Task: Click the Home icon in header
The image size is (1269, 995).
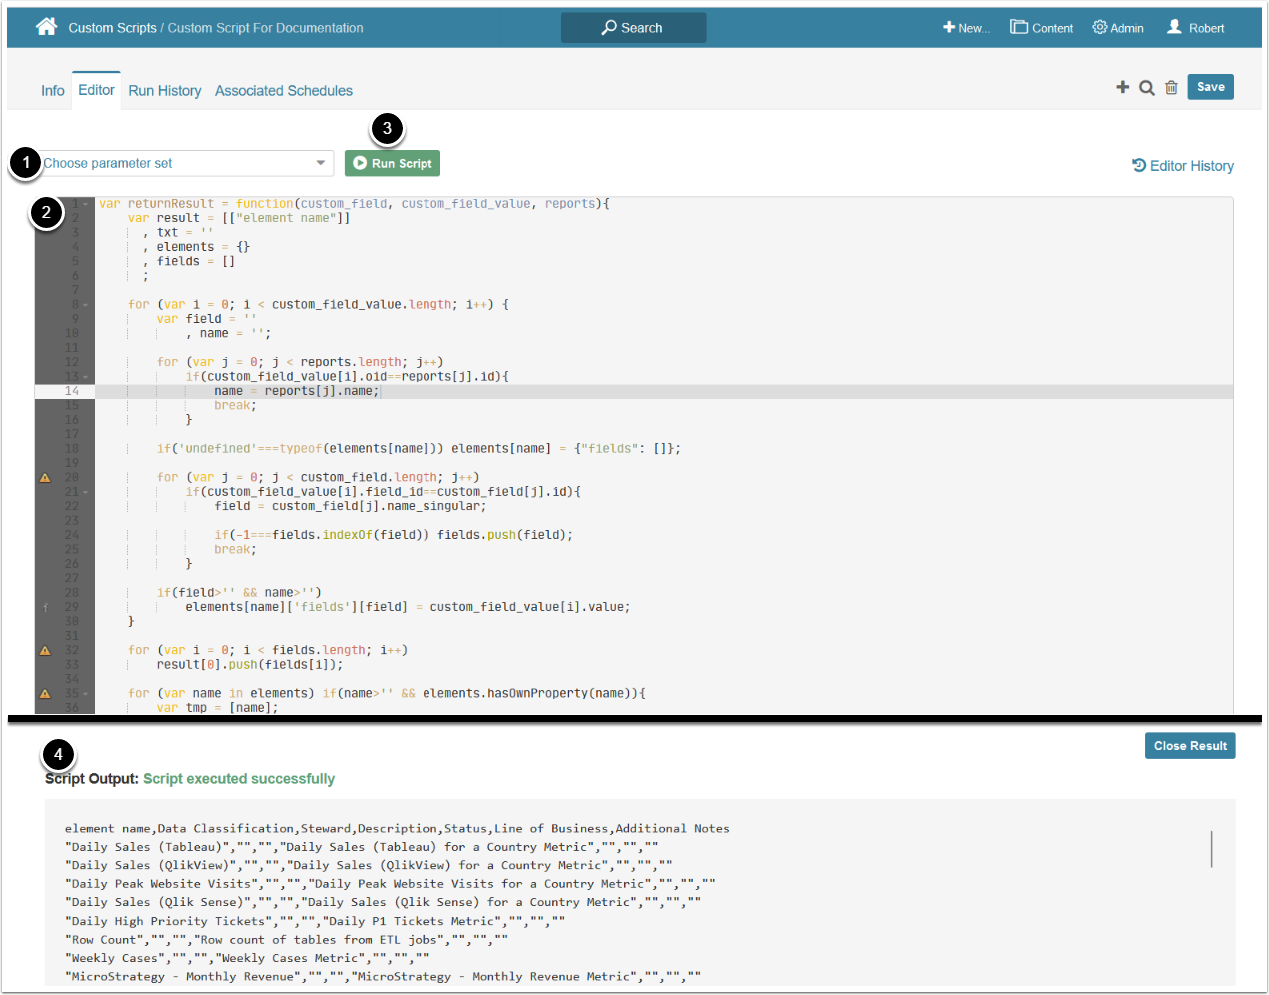Action: pyautogui.click(x=46, y=27)
